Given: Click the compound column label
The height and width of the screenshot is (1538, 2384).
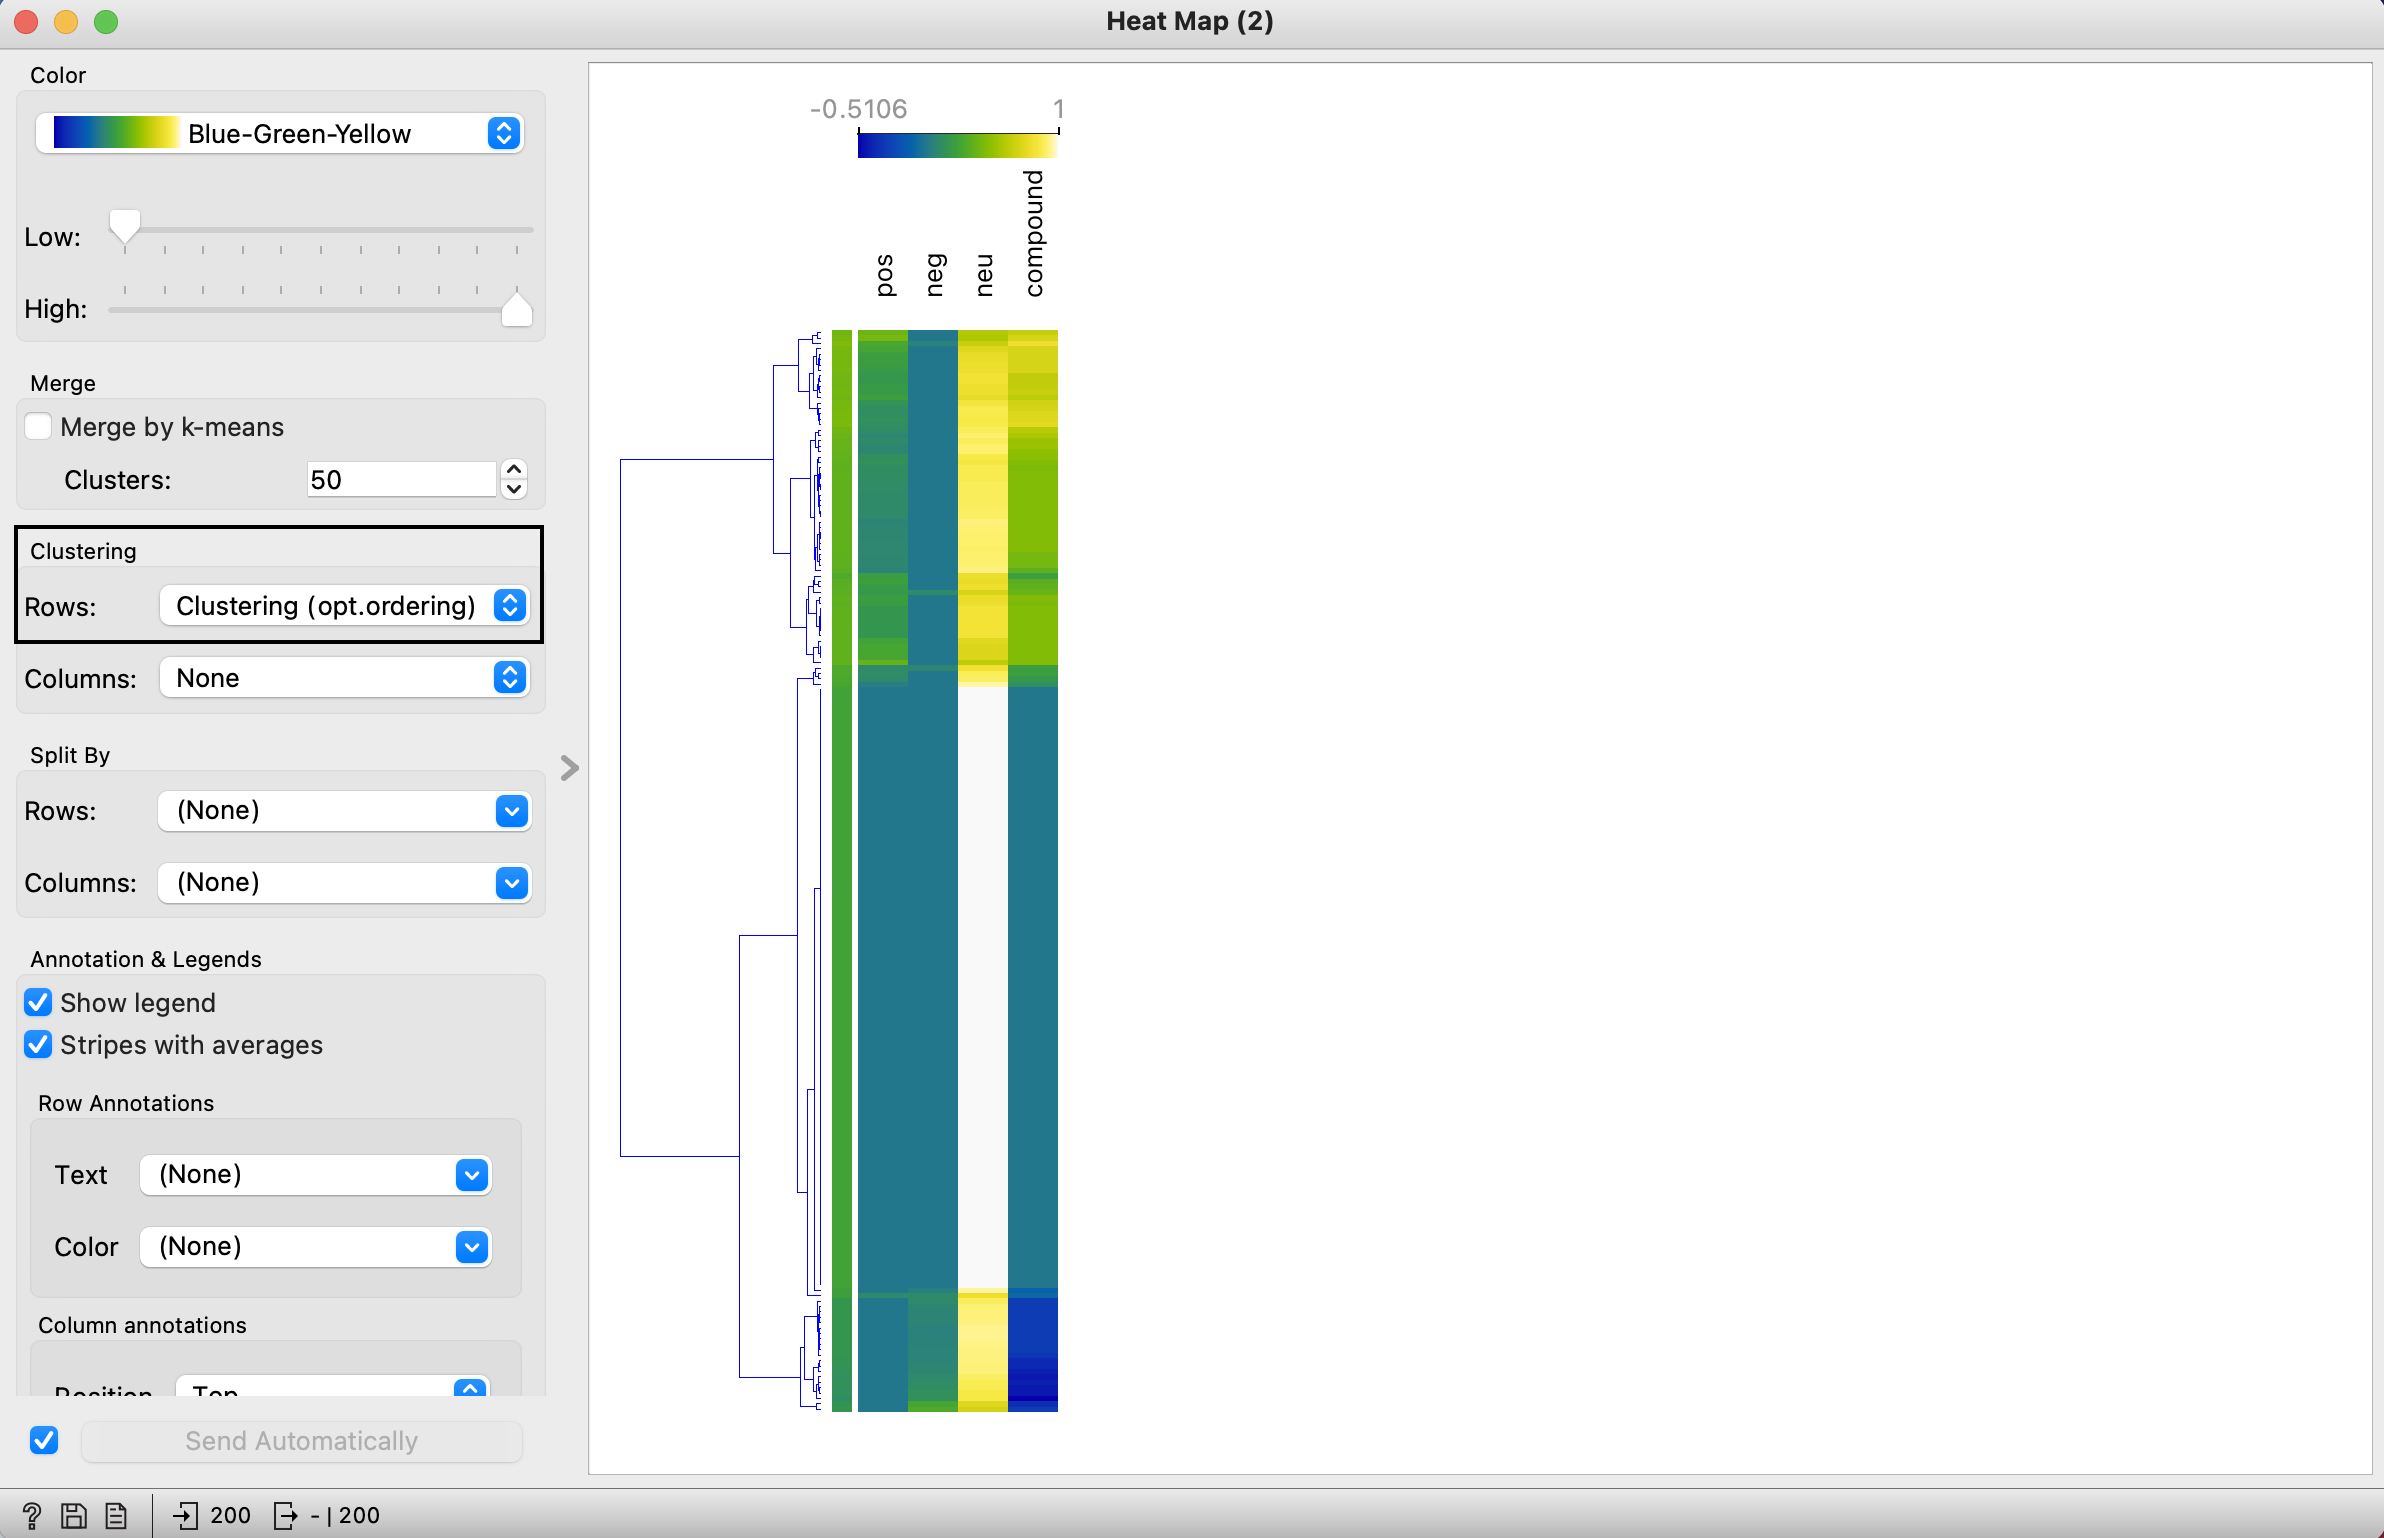Looking at the screenshot, I should coord(1033,233).
